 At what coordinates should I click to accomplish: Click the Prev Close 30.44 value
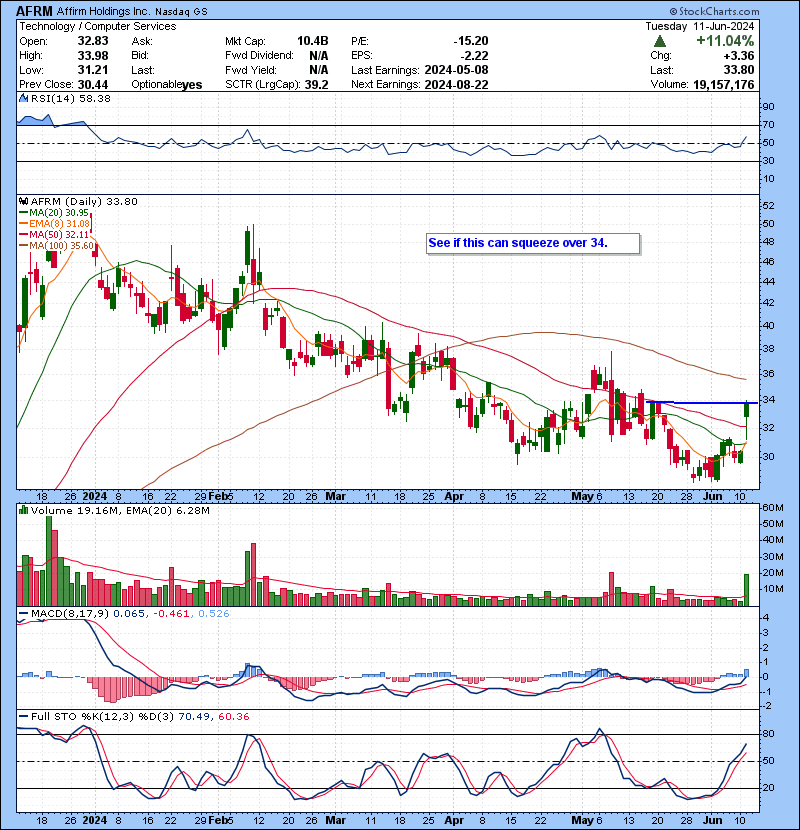[93, 85]
